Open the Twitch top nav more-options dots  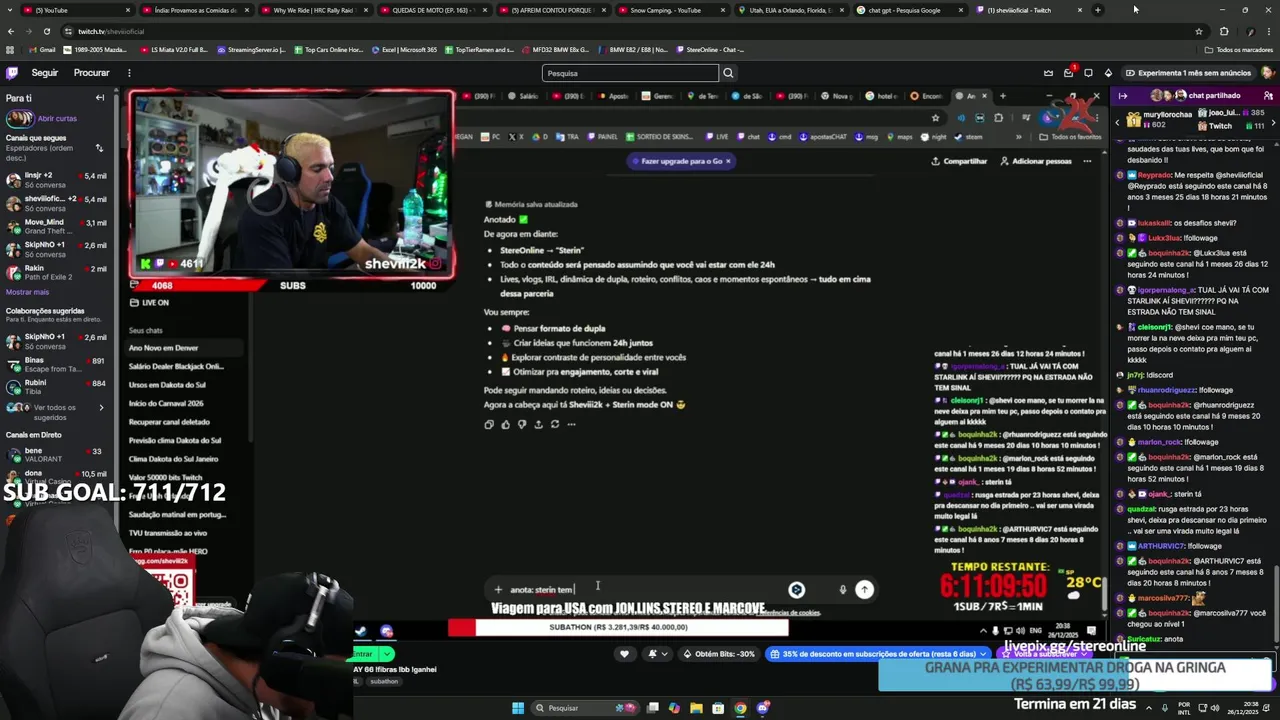tap(129, 73)
